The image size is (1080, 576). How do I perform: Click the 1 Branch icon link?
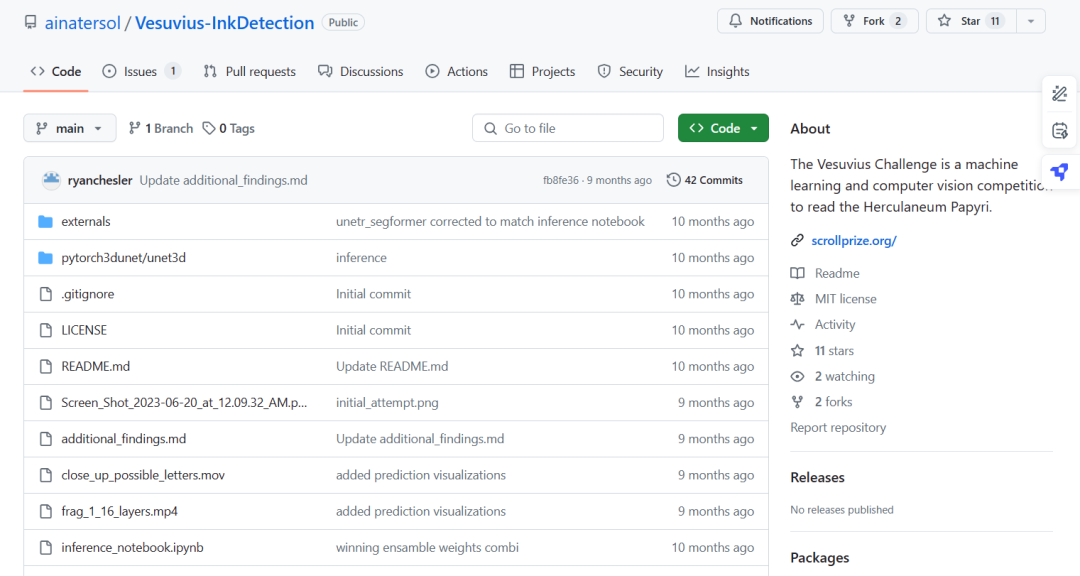[x=135, y=128]
